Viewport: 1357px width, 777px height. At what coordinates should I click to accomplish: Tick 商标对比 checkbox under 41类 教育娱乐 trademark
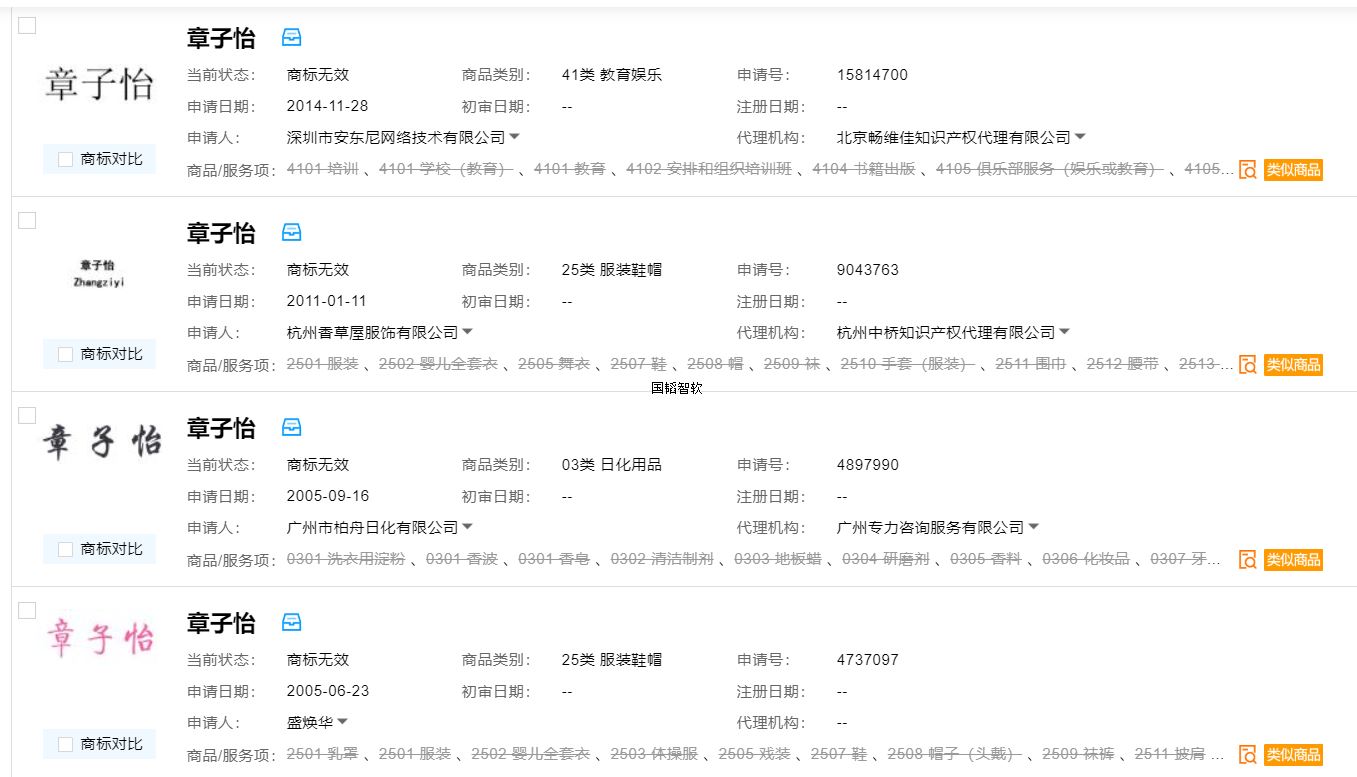(66, 159)
